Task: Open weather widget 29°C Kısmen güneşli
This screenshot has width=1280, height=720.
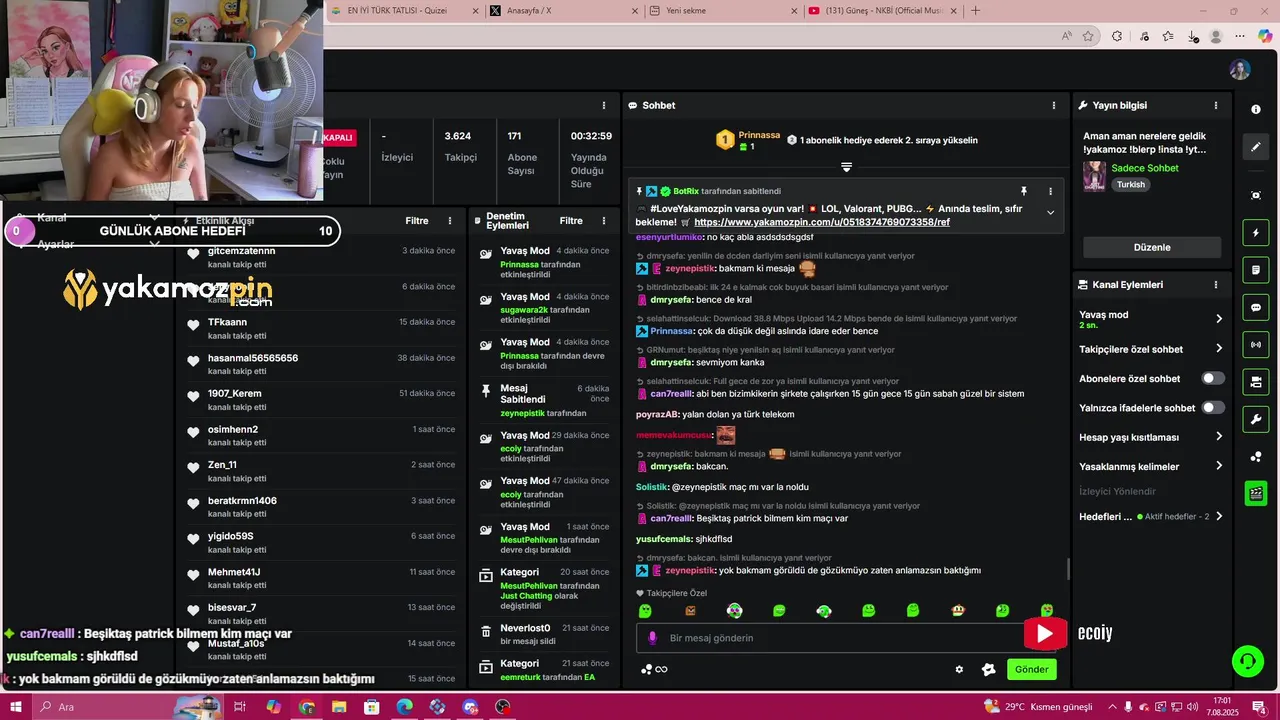Action: (1036, 707)
